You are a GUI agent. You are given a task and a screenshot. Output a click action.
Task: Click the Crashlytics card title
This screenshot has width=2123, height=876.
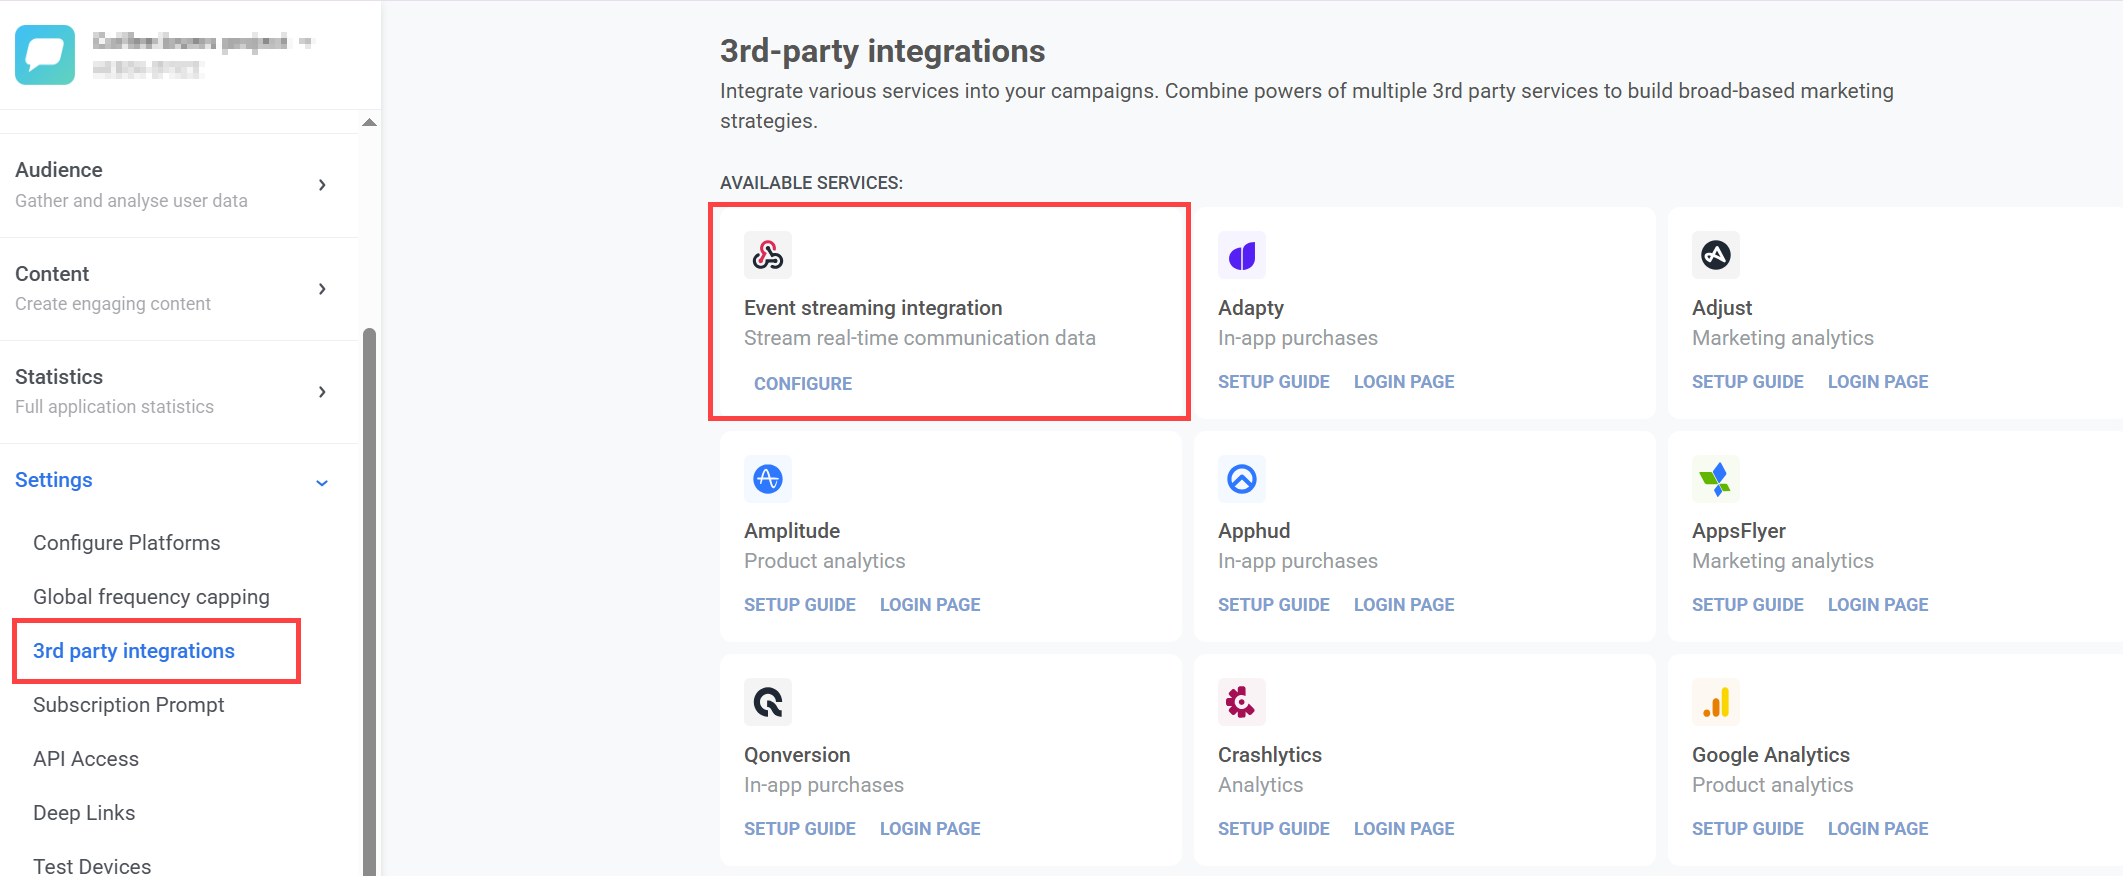tap(1270, 755)
